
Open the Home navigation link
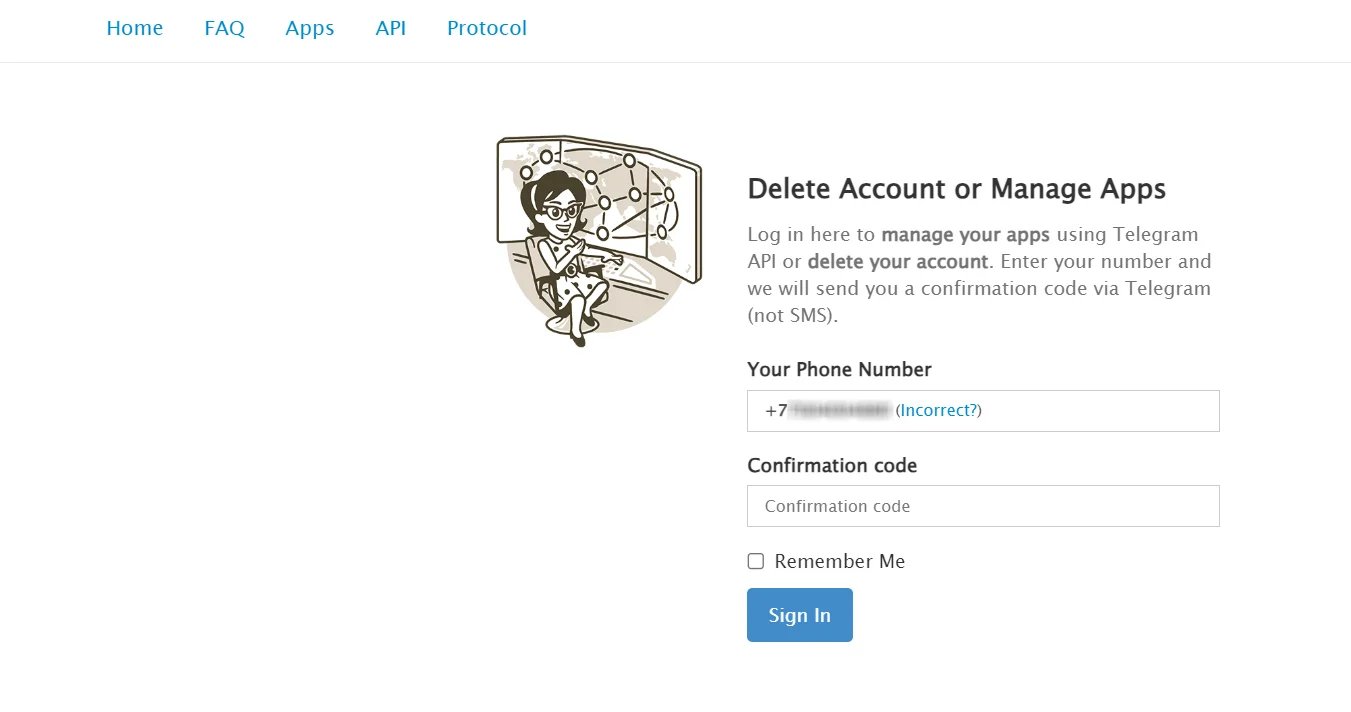(x=134, y=28)
